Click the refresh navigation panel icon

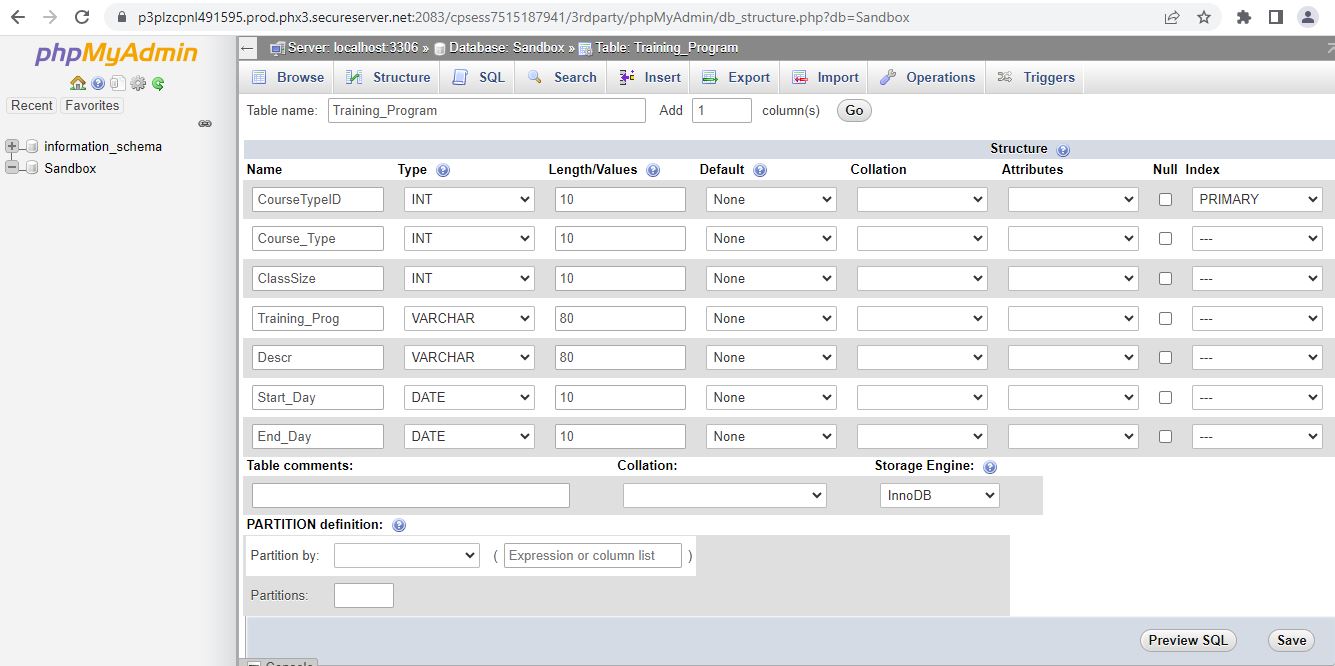click(x=156, y=83)
